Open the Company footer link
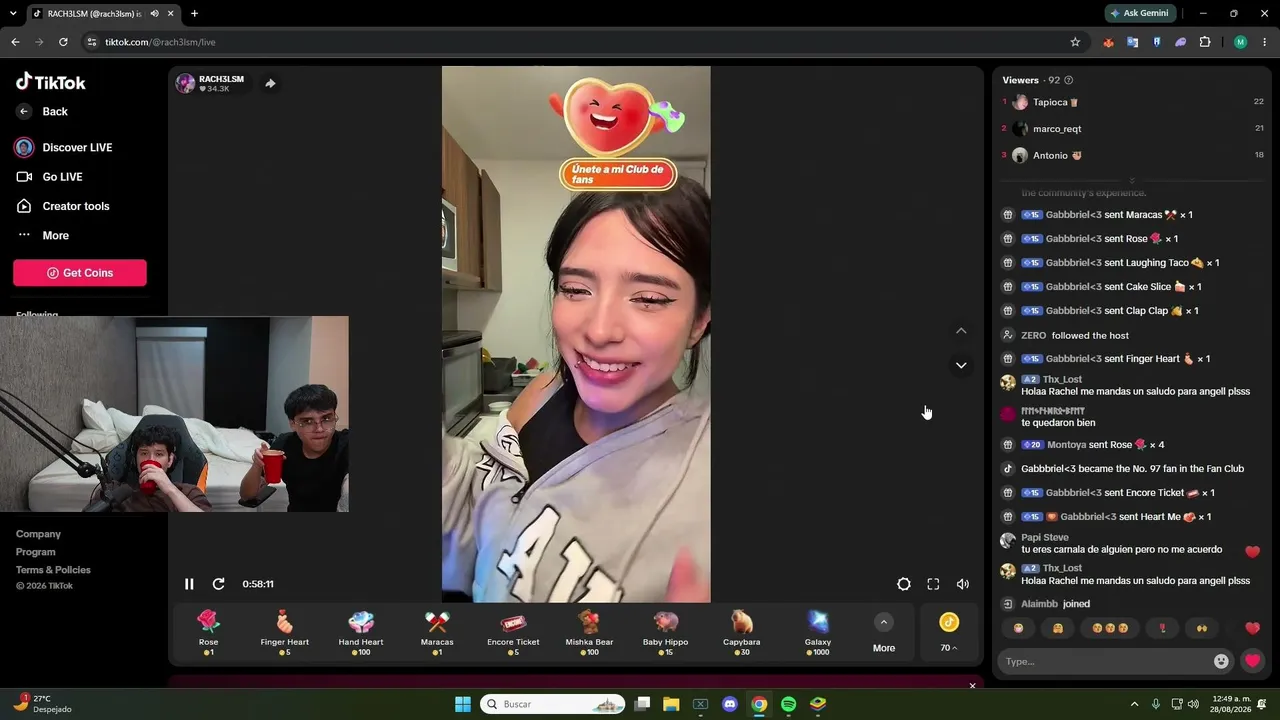This screenshot has width=1280, height=720. 38,534
